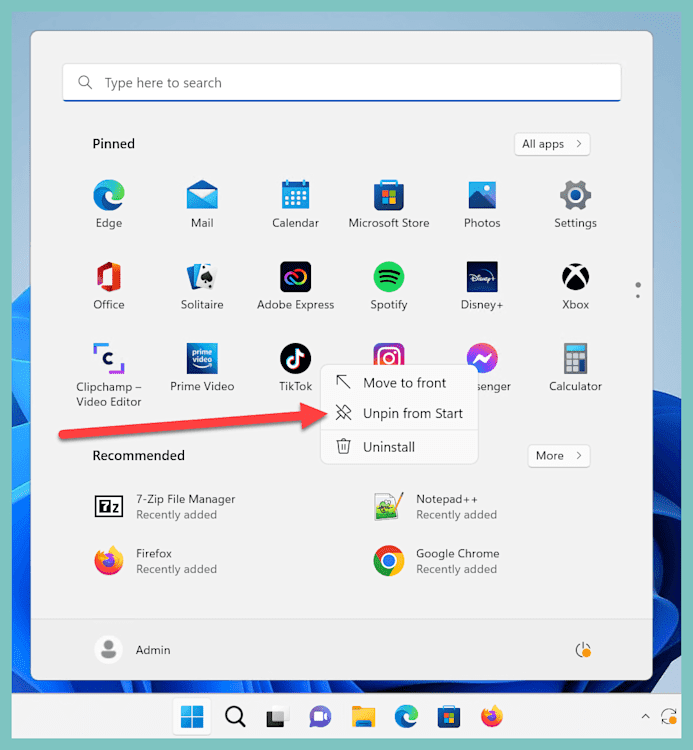
Task: Open Microsoft Store from Pinned
Action: 388,204
